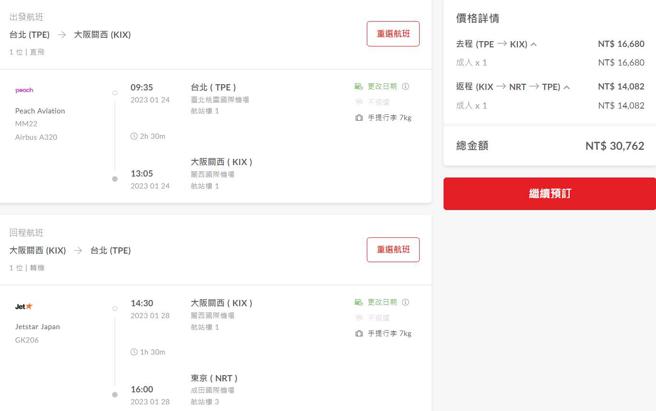Click the 更改日期 icon on Peach flight
Screen dimensions: 656x411
359,87
